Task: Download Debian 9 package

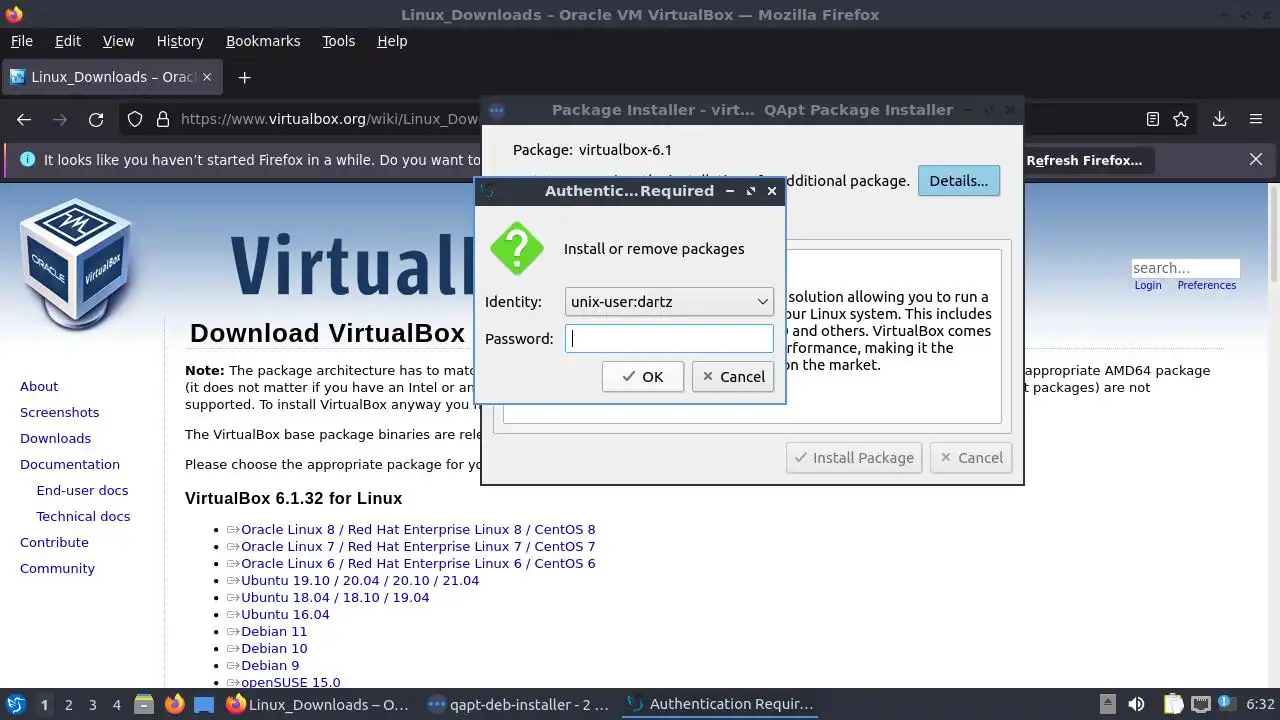Action: click(270, 665)
